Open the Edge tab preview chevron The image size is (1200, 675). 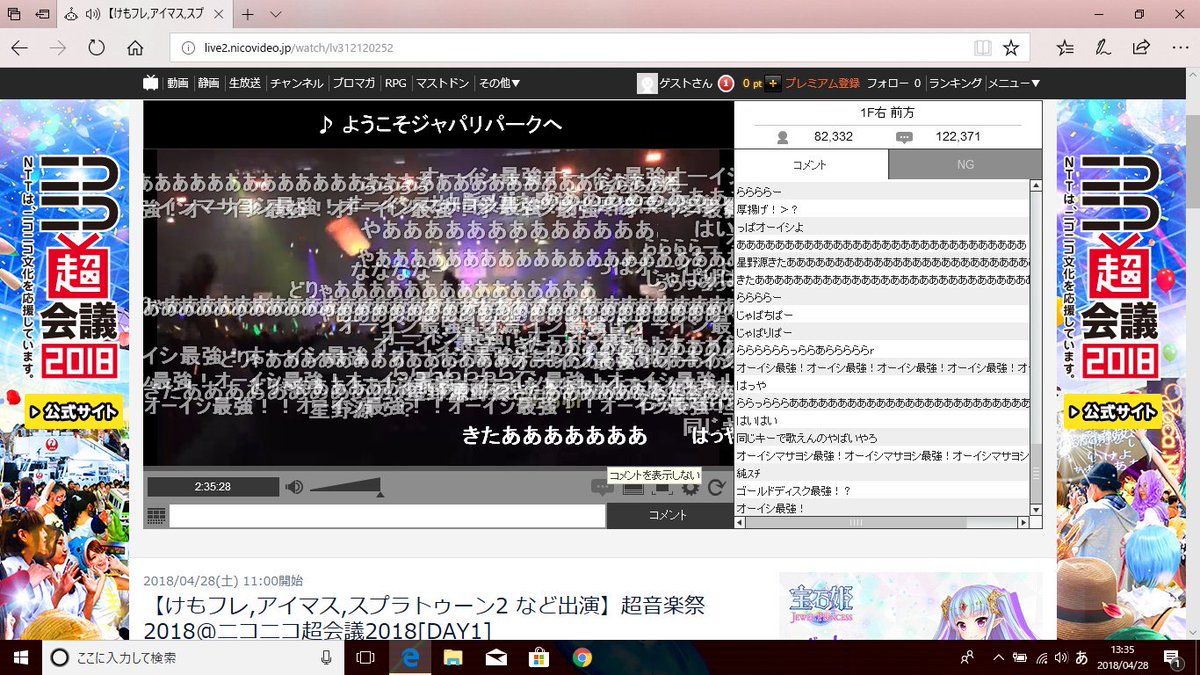[x=276, y=15]
